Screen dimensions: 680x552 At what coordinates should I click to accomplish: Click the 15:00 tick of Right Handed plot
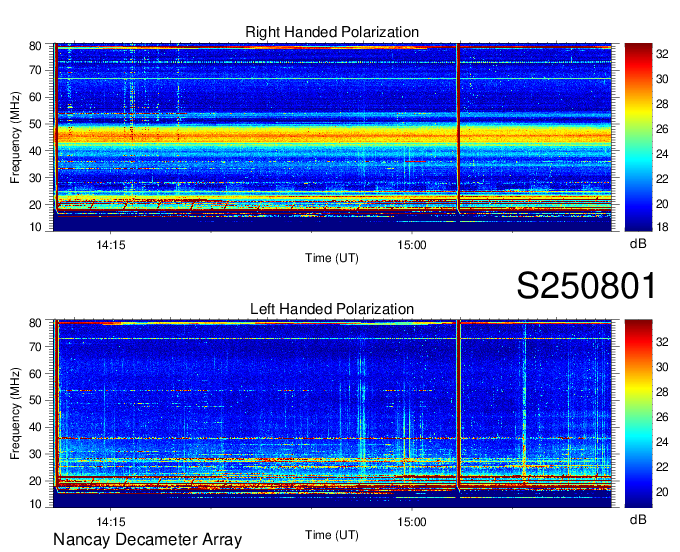[x=412, y=245]
